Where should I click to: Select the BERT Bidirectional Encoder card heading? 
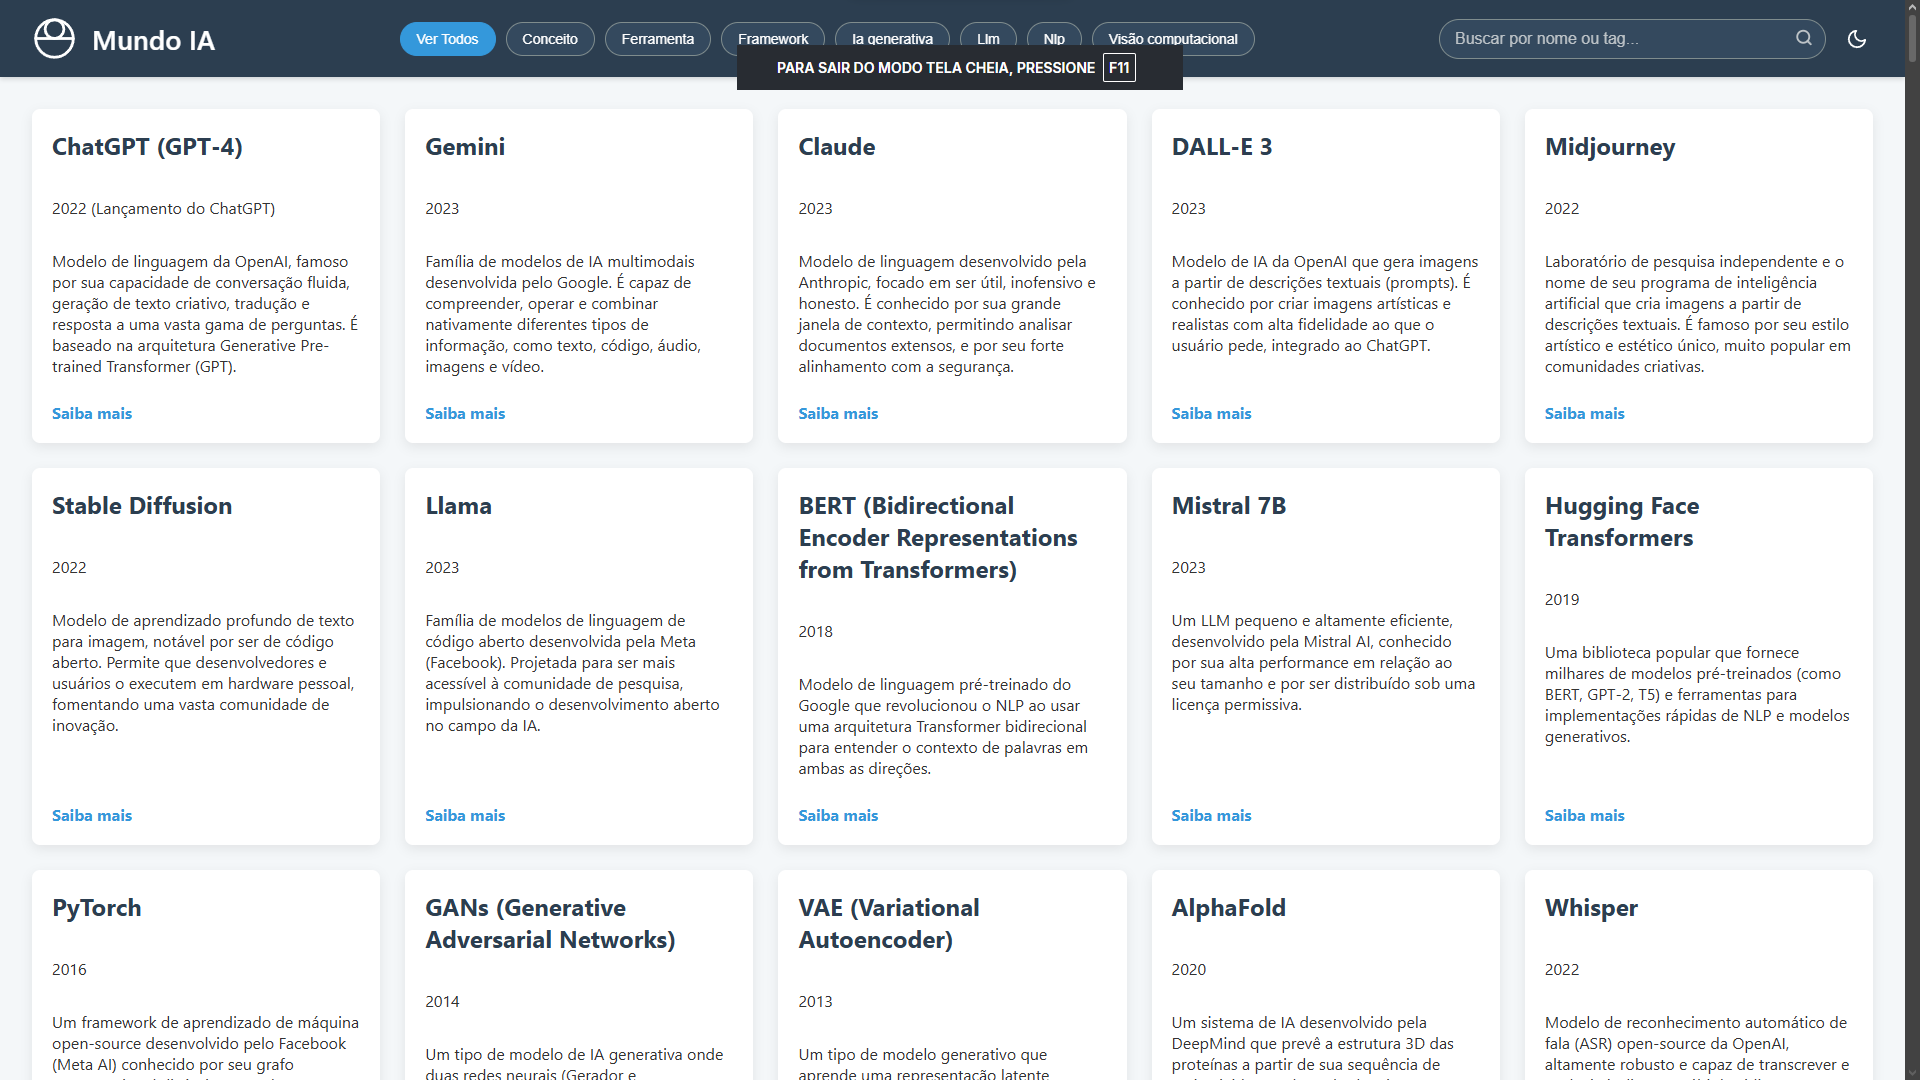(x=938, y=538)
